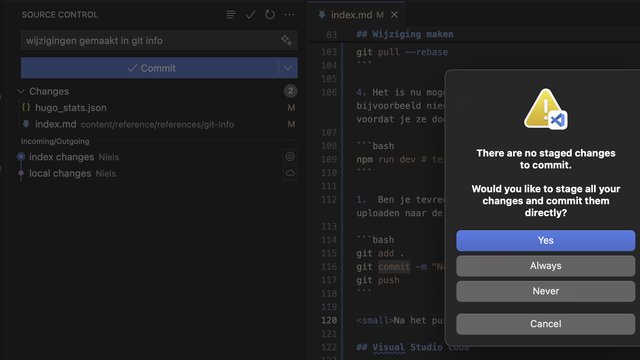This screenshot has height=360, width=640.
Task: Click the markdown icon beside index.md in changes
Action: pyautogui.click(x=26, y=124)
